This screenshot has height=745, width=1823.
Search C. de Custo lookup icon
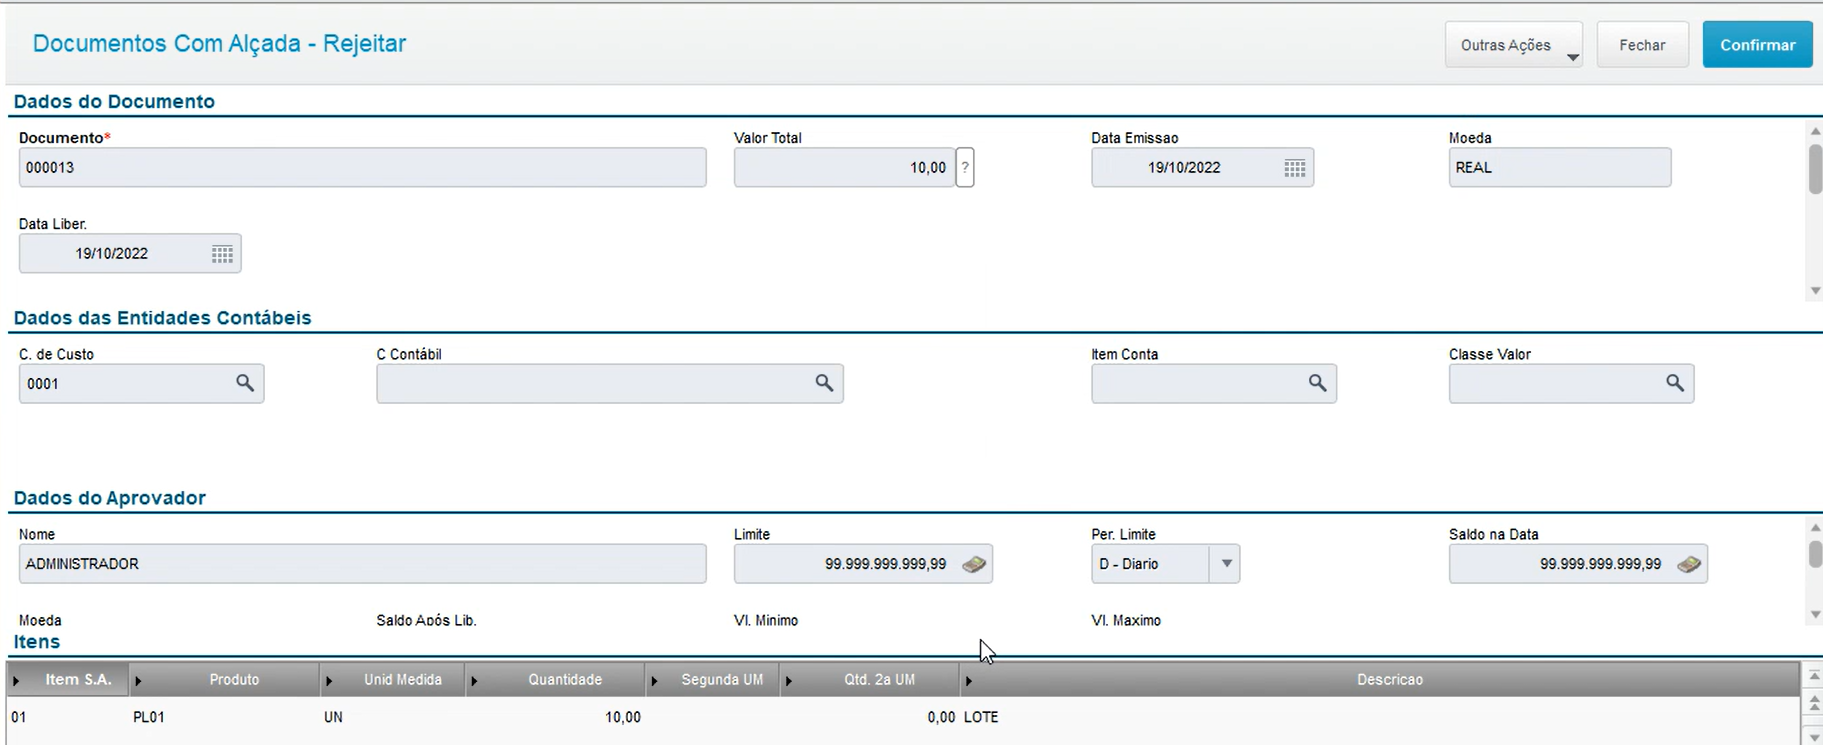click(x=245, y=383)
